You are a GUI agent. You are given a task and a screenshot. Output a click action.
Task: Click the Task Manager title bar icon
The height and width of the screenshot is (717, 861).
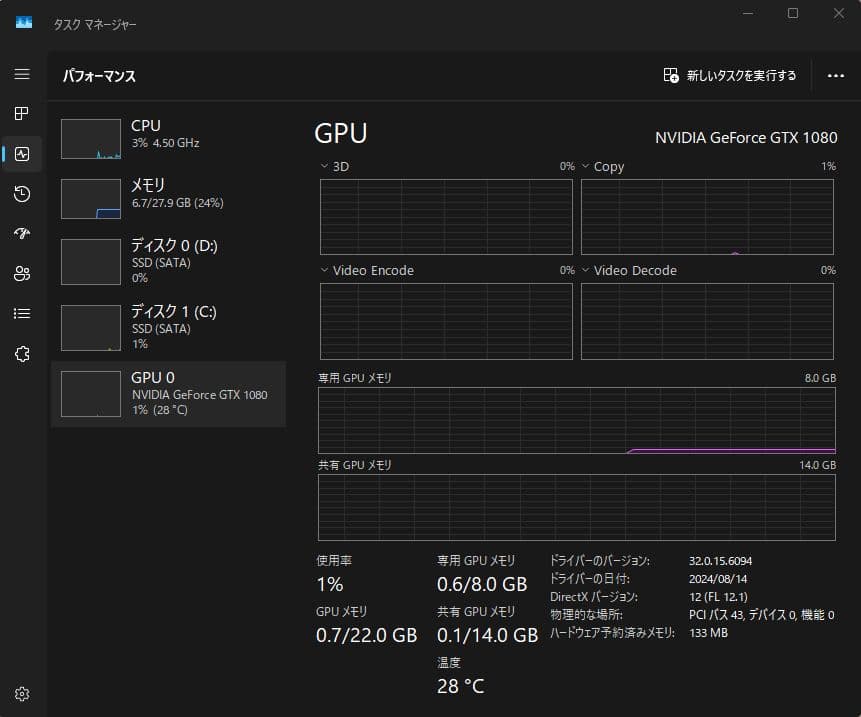pyautogui.click(x=22, y=22)
